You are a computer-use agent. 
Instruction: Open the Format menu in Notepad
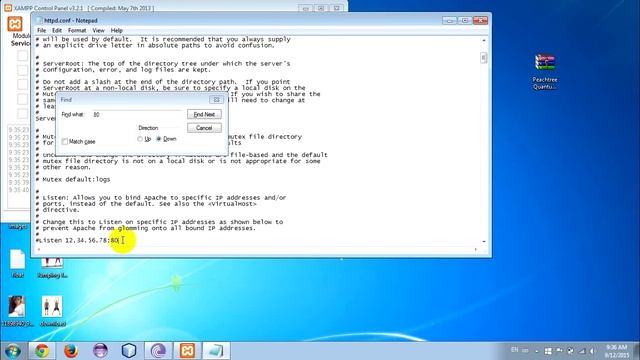coord(77,31)
